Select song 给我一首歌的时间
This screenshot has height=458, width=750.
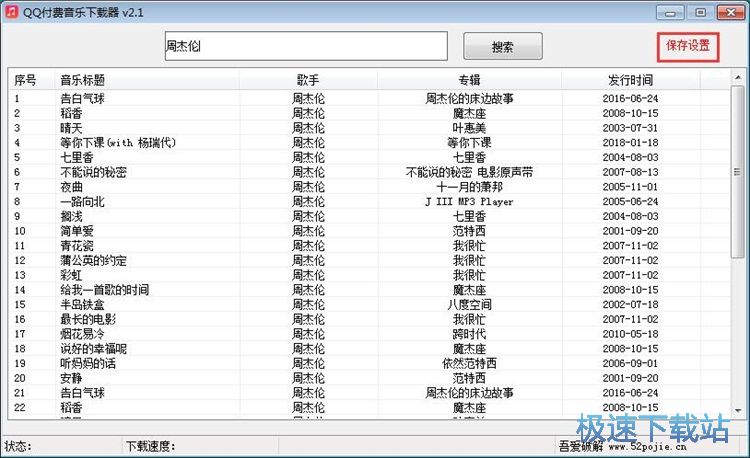click(x=104, y=290)
